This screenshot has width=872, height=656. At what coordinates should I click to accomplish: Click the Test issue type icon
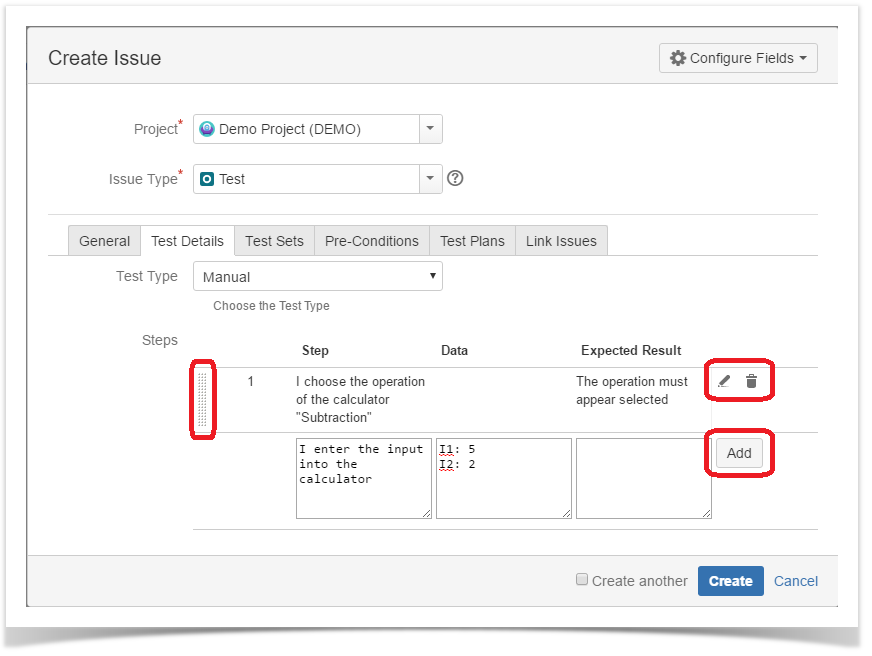(207, 179)
